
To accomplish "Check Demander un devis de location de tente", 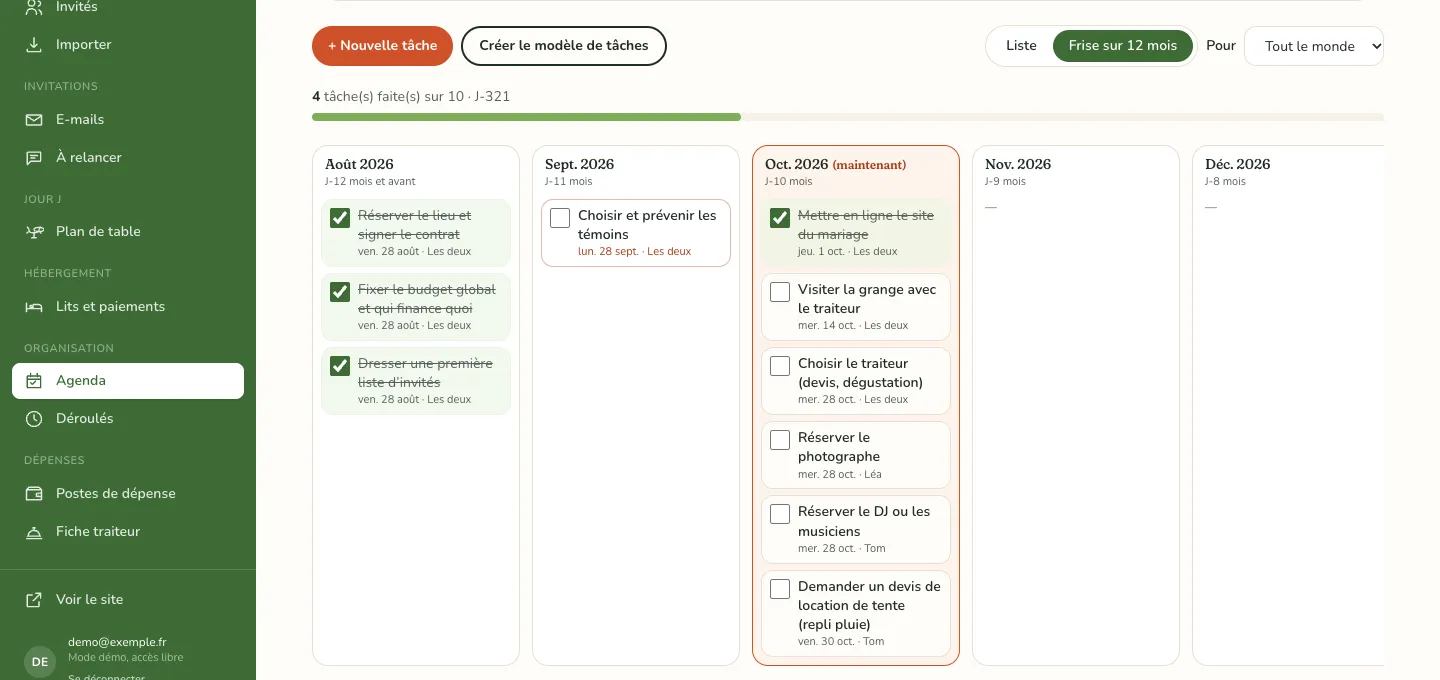I will pyautogui.click(x=780, y=588).
